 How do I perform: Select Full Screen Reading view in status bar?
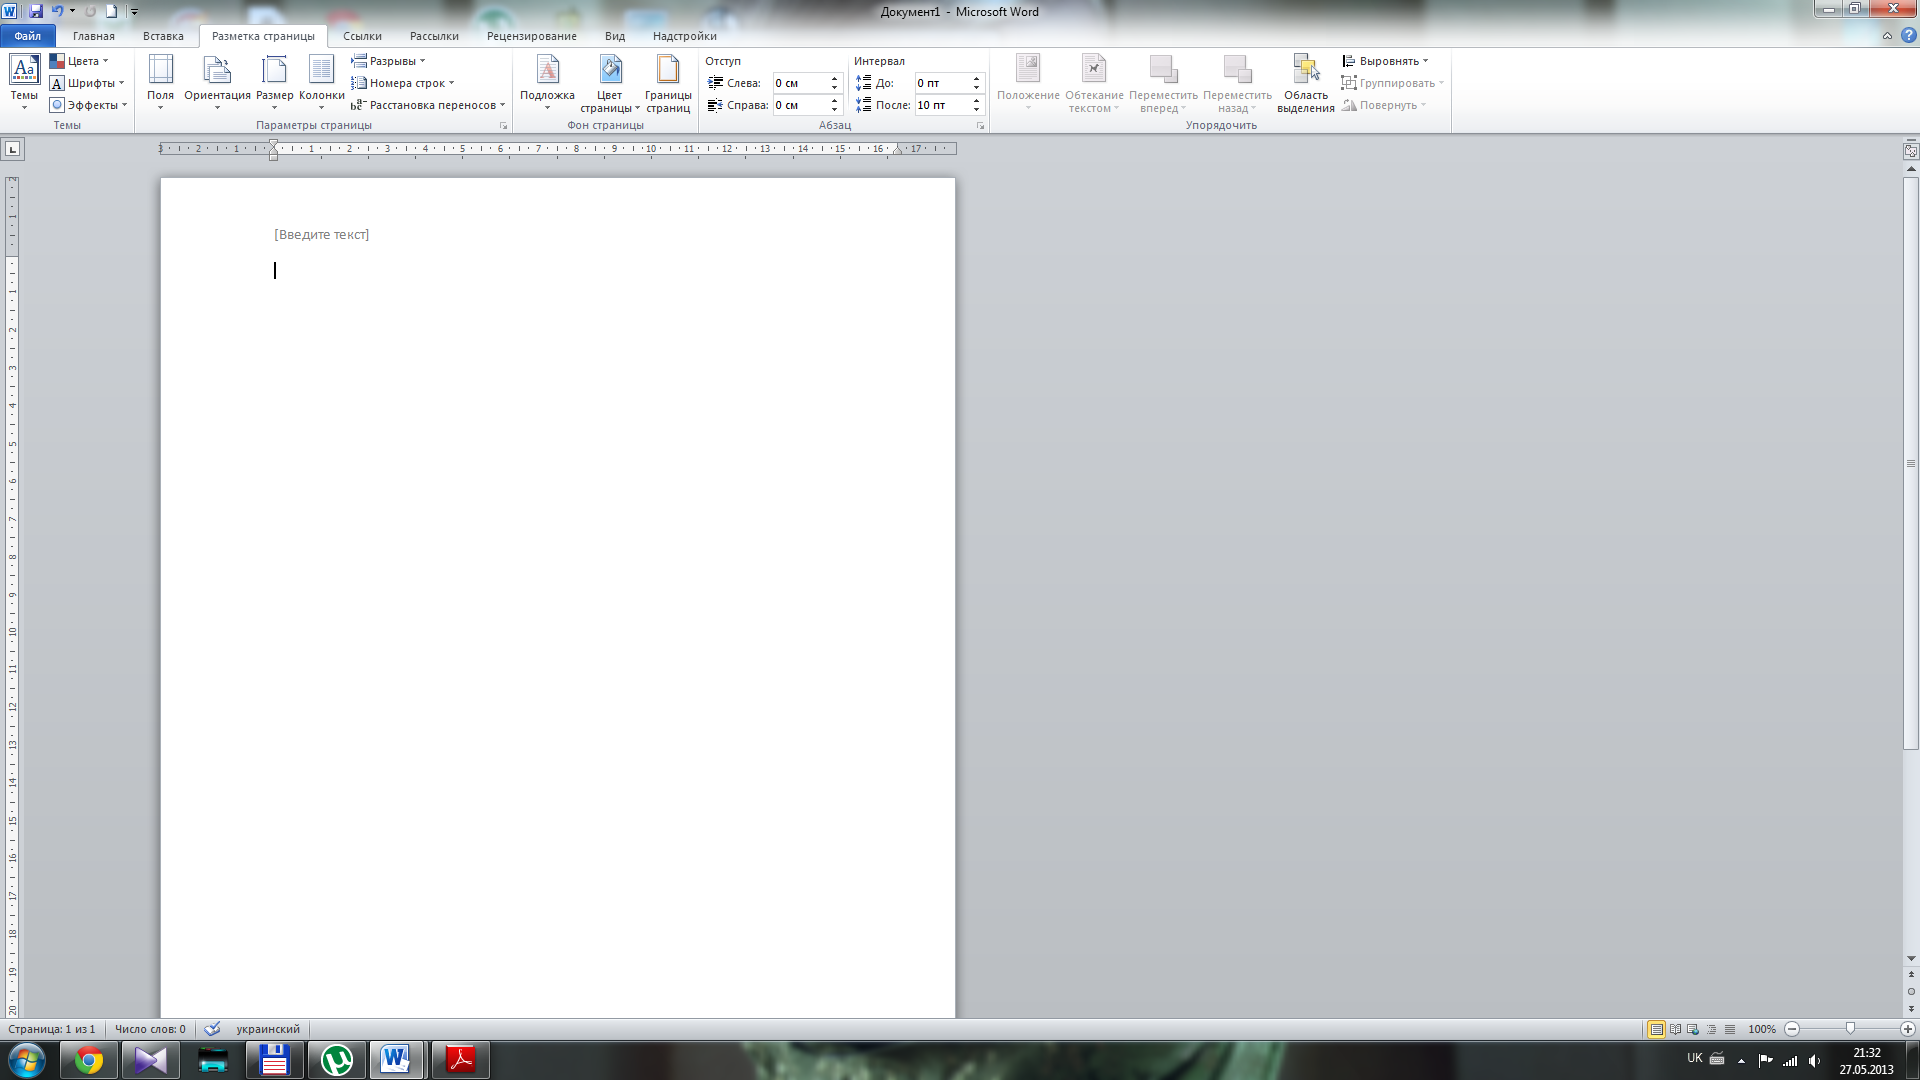point(1675,1029)
